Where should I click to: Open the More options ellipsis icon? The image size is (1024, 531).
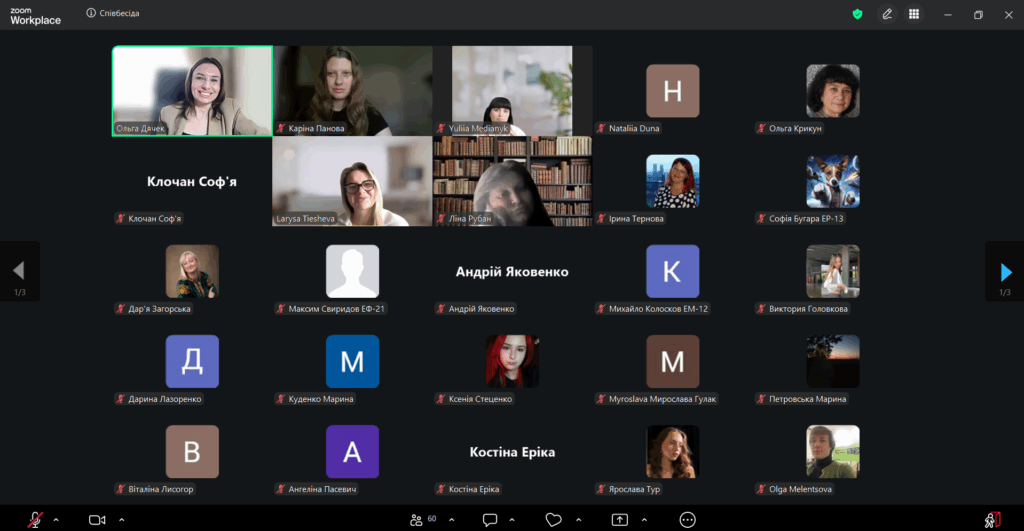688,520
